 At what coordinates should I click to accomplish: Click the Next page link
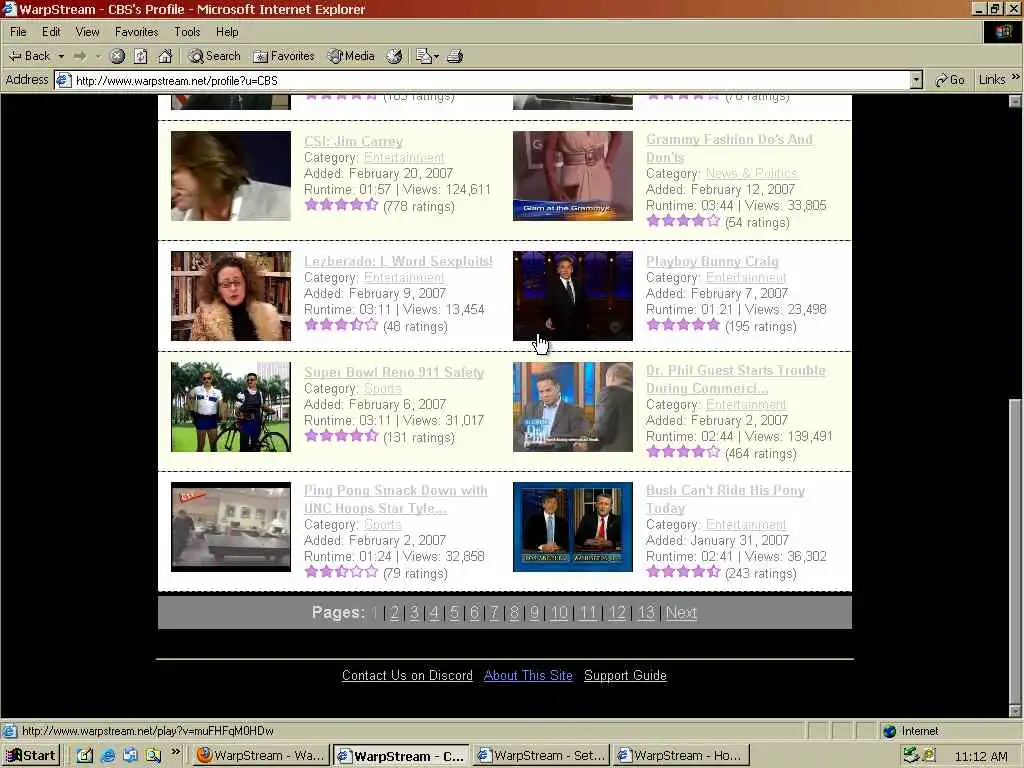click(x=681, y=613)
